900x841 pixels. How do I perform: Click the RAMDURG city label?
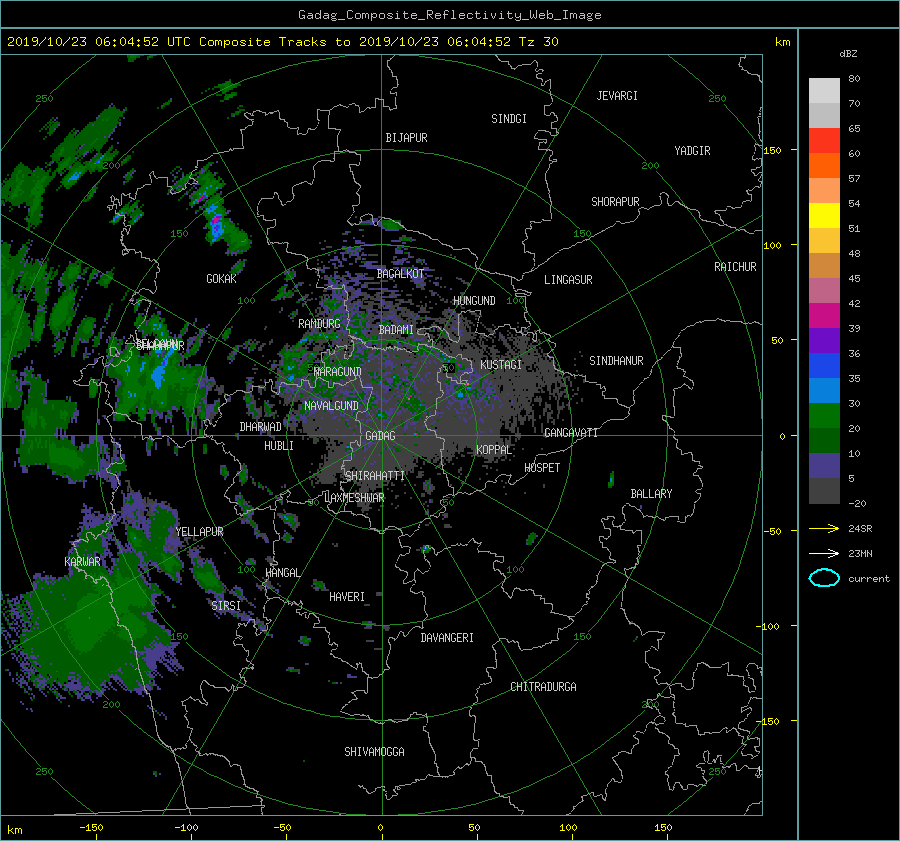click(319, 324)
